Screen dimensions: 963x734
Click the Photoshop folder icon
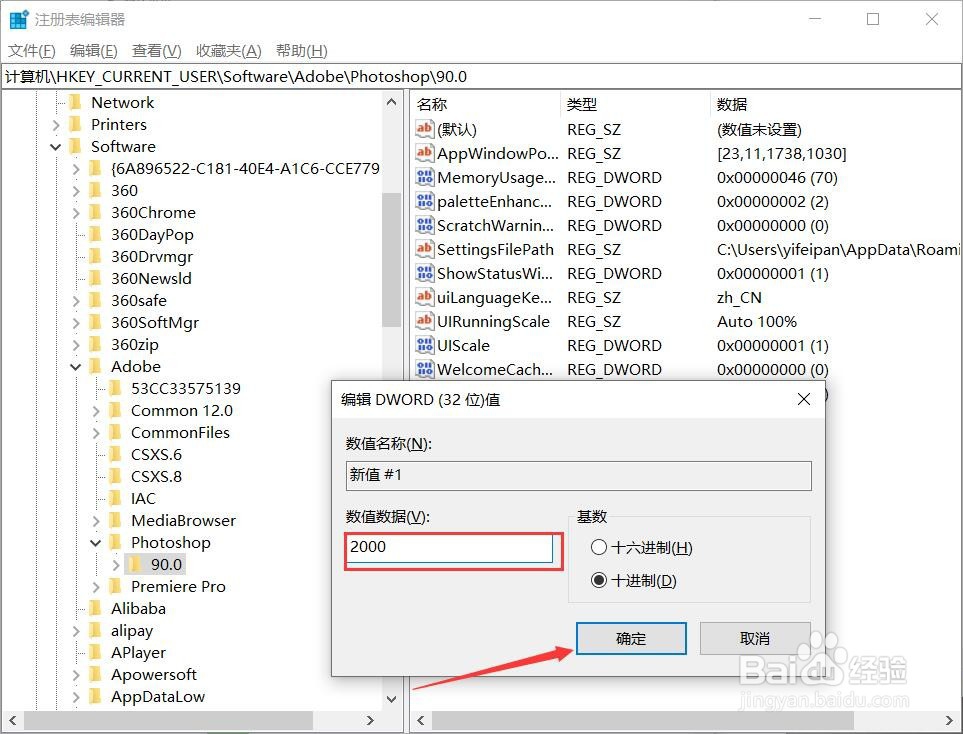click(115, 542)
